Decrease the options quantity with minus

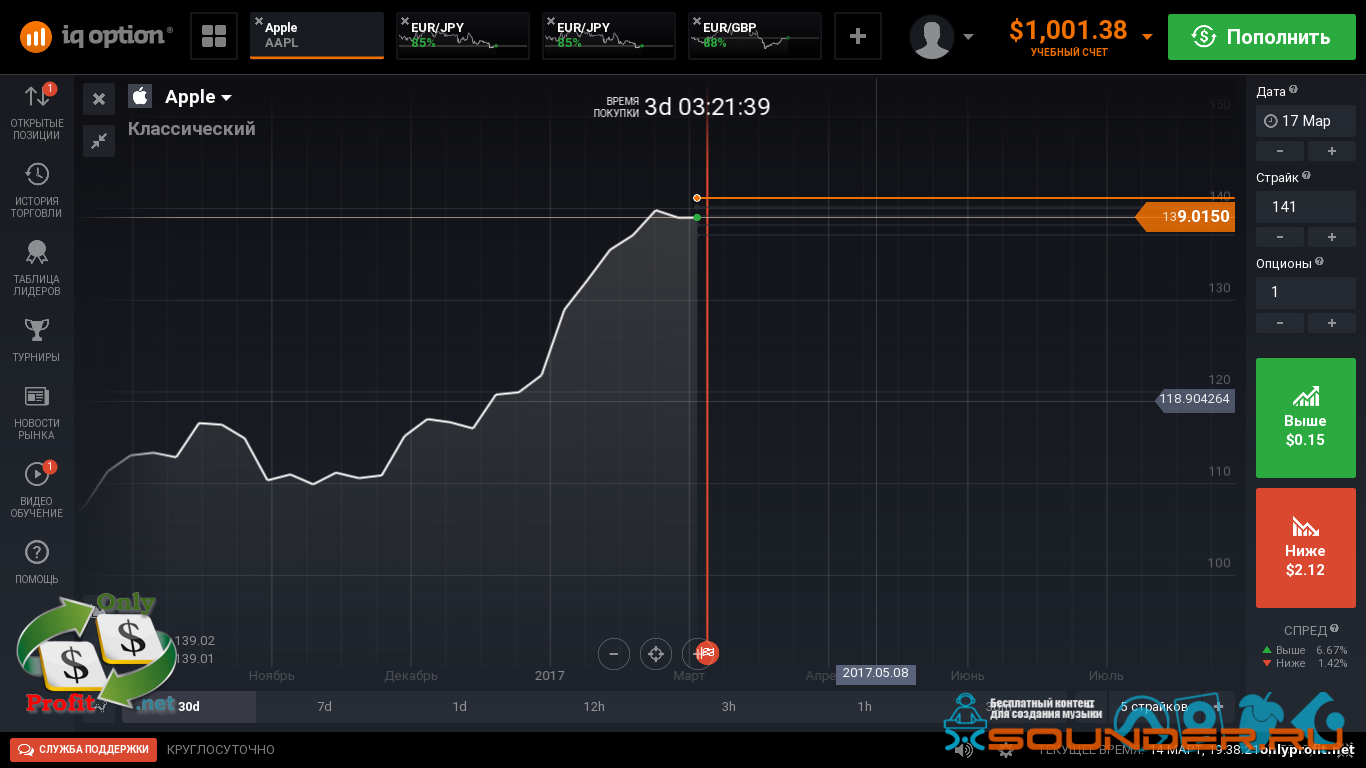click(1280, 323)
